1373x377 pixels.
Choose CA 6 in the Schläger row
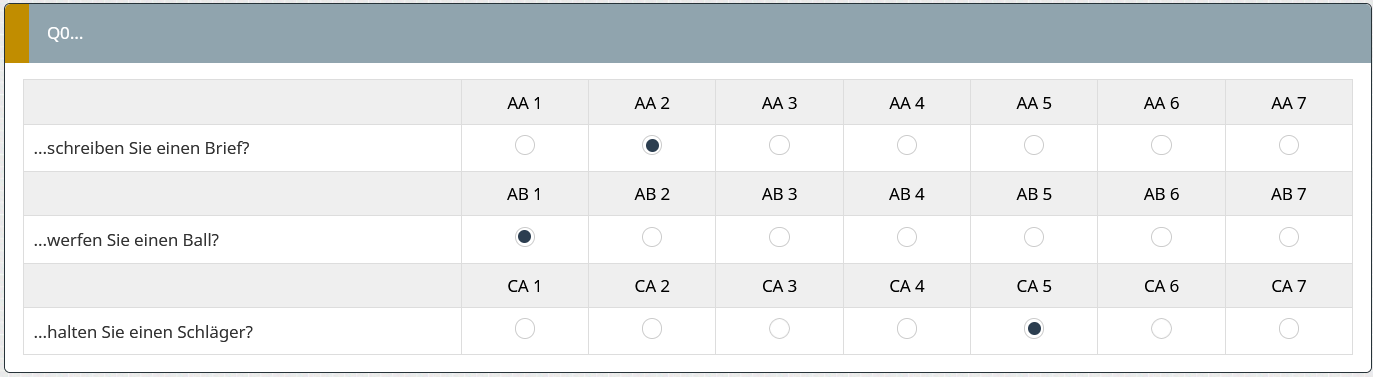1161,328
